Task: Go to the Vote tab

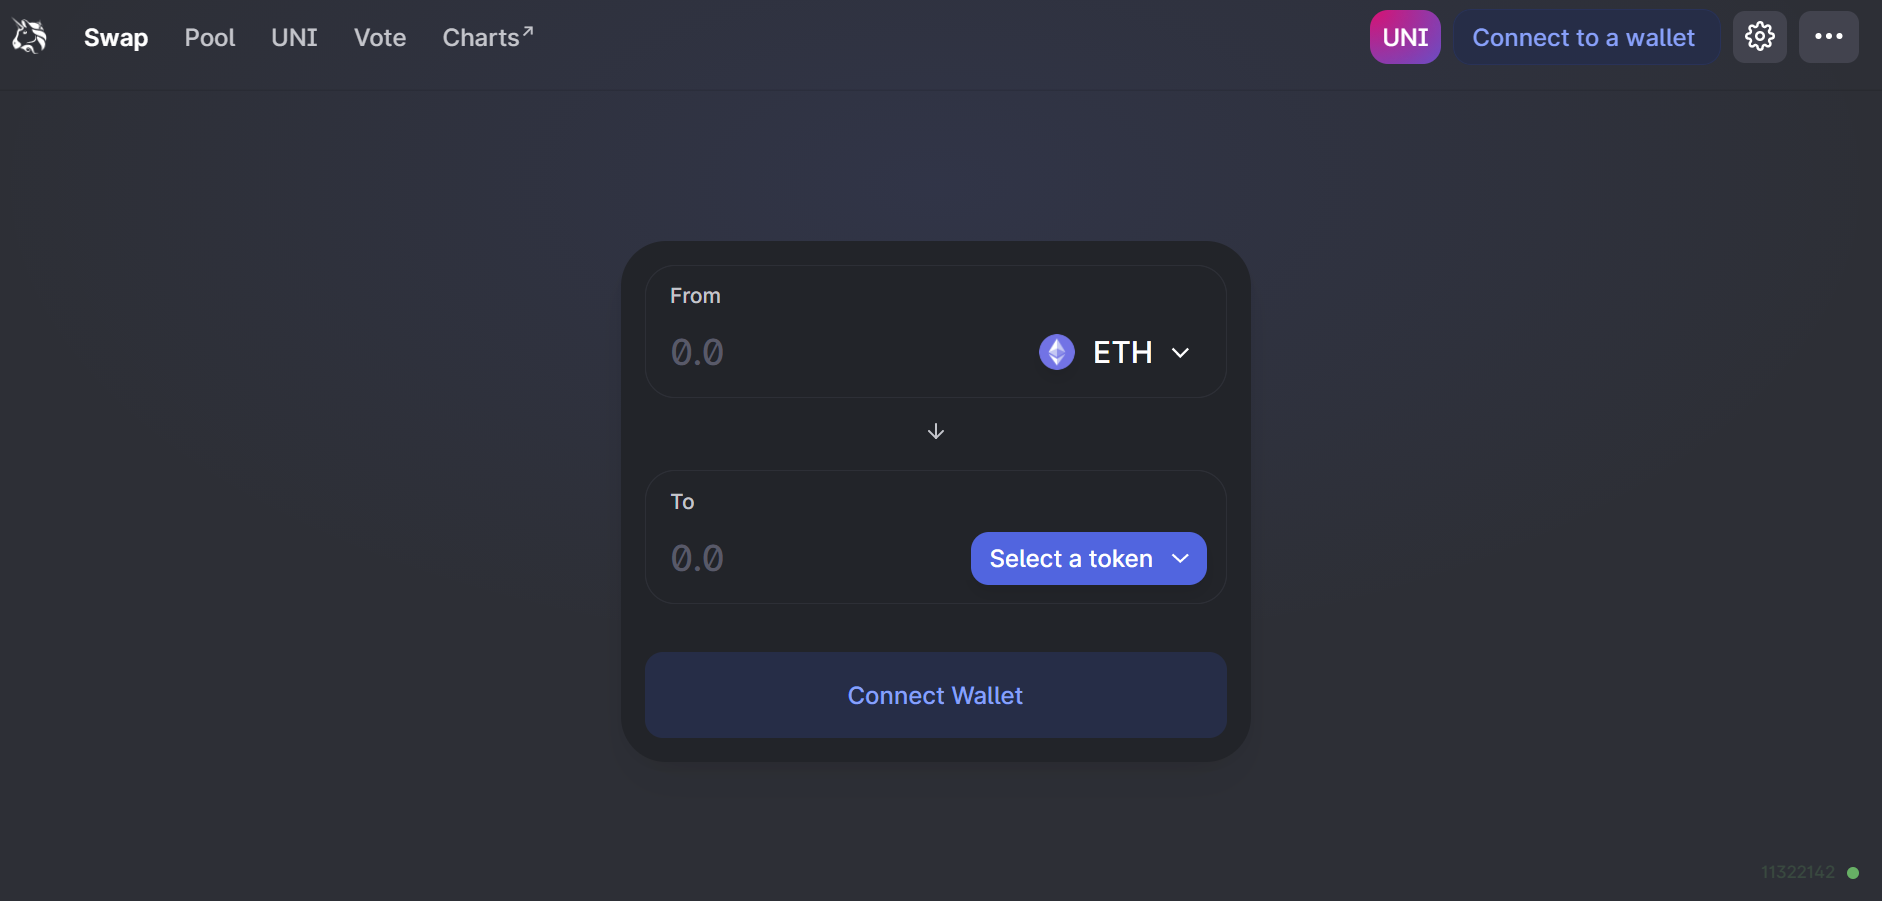Action: pos(380,37)
